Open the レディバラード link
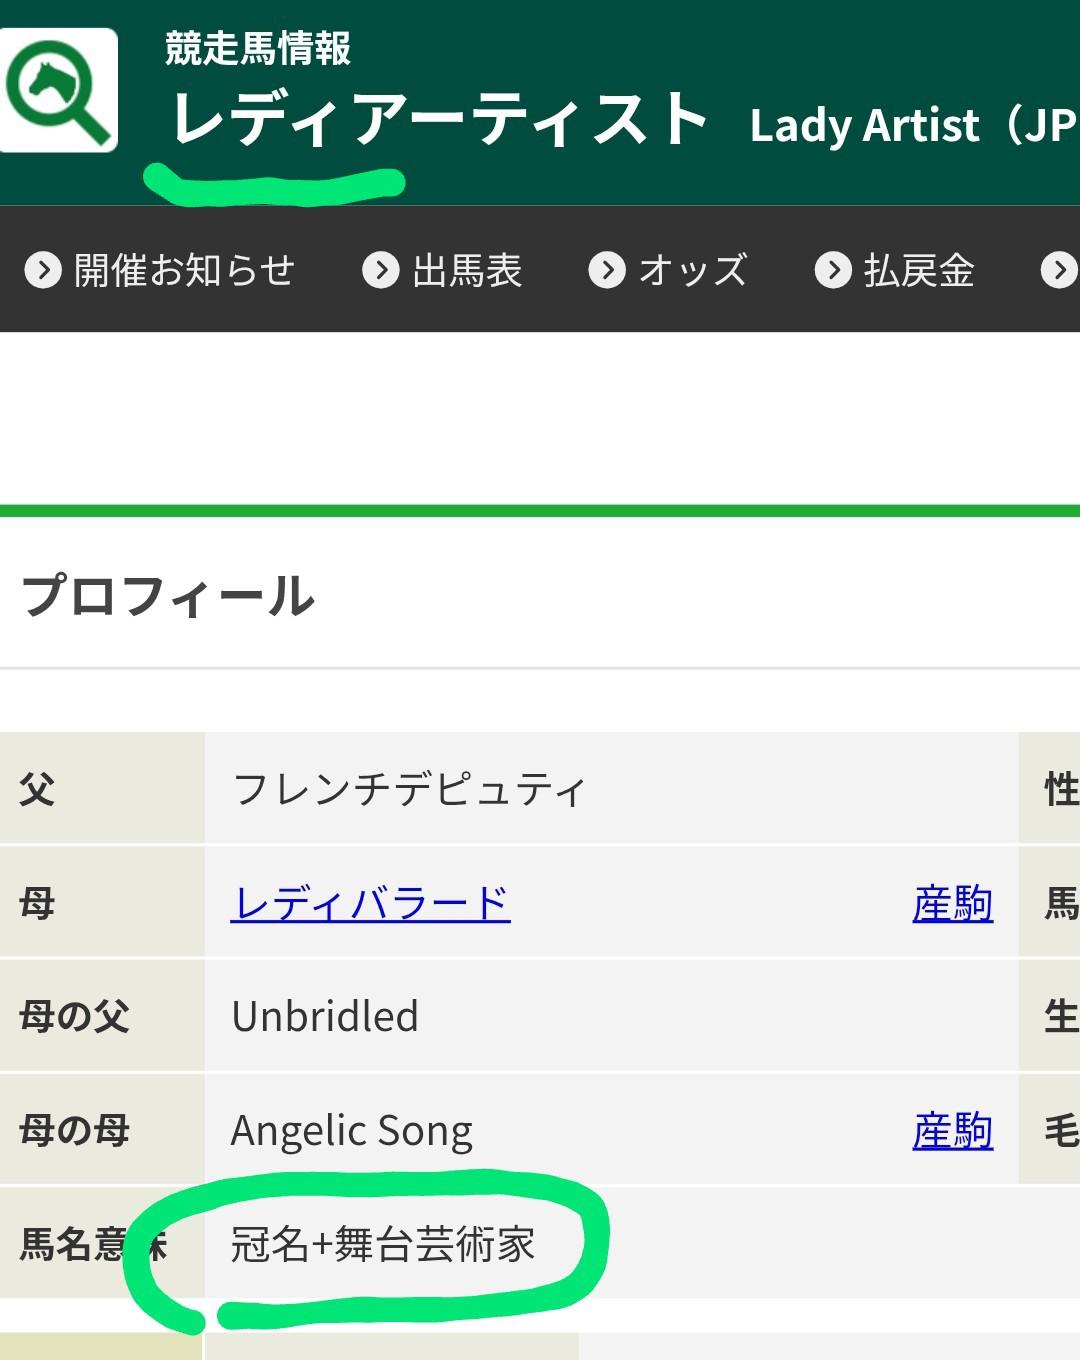Viewport: 1080px width, 1360px height. [370, 904]
